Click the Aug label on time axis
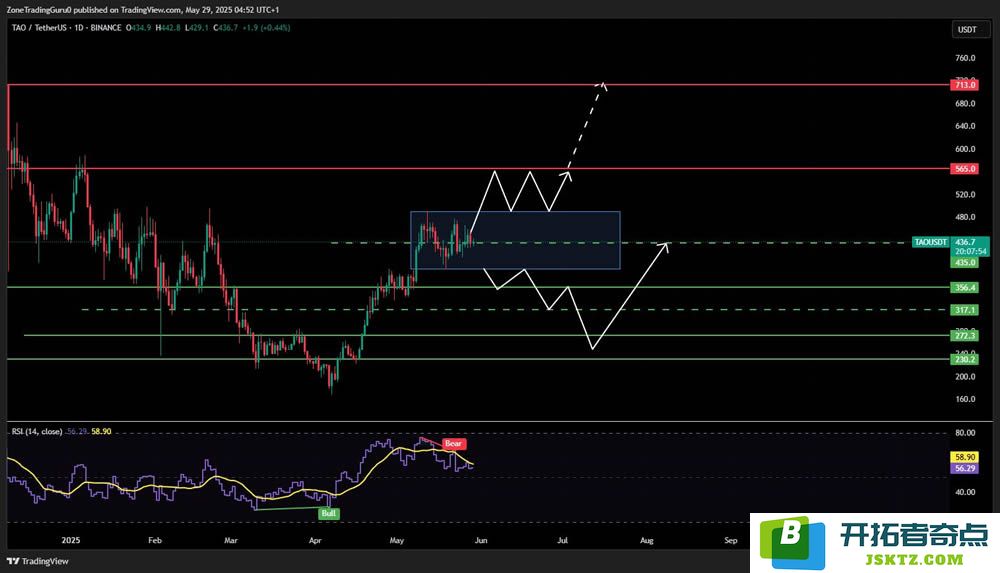This screenshot has height=573, width=1000. pyautogui.click(x=647, y=540)
